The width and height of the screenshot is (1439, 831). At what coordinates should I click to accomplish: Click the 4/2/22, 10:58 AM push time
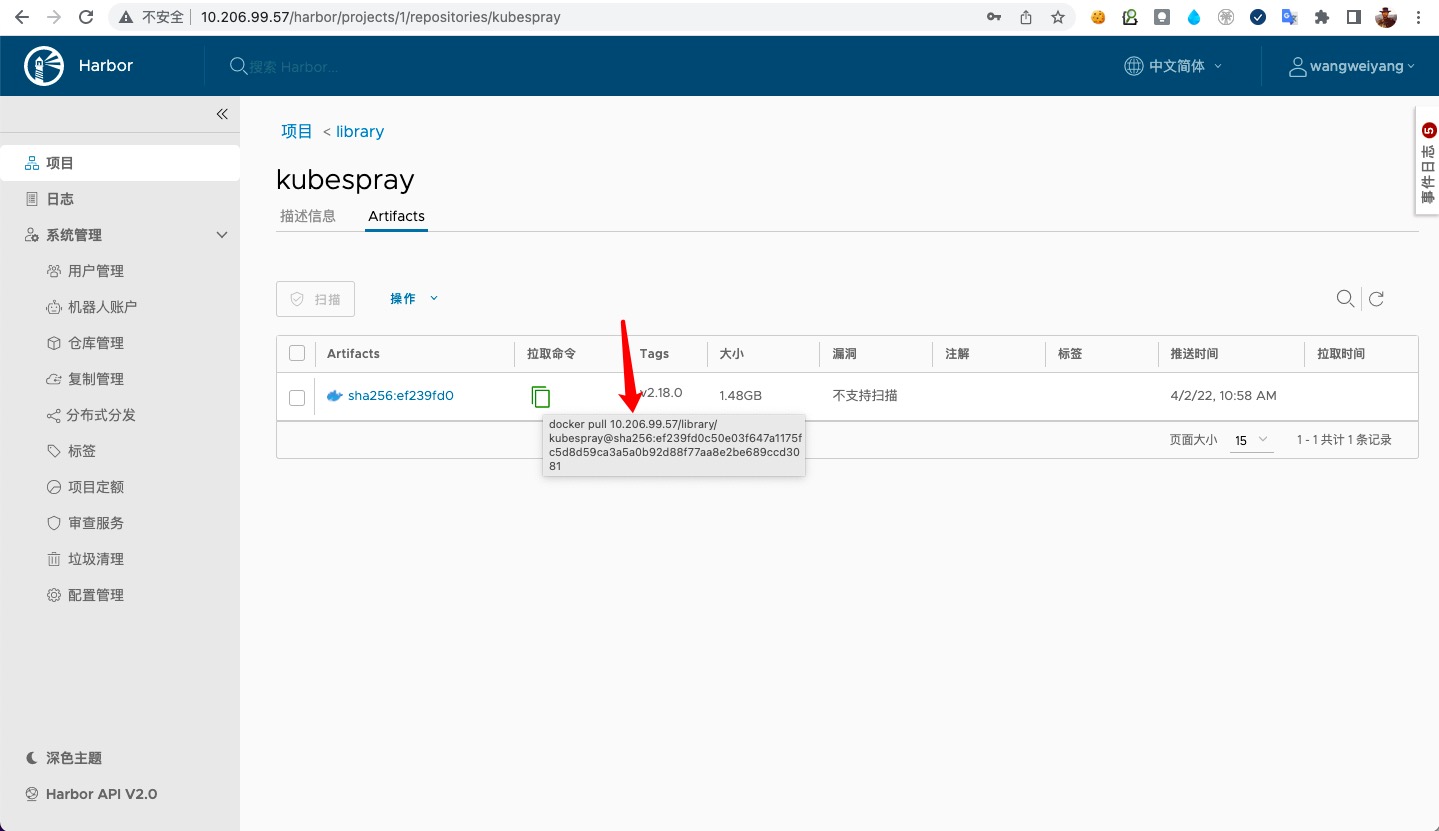[x=1223, y=396]
